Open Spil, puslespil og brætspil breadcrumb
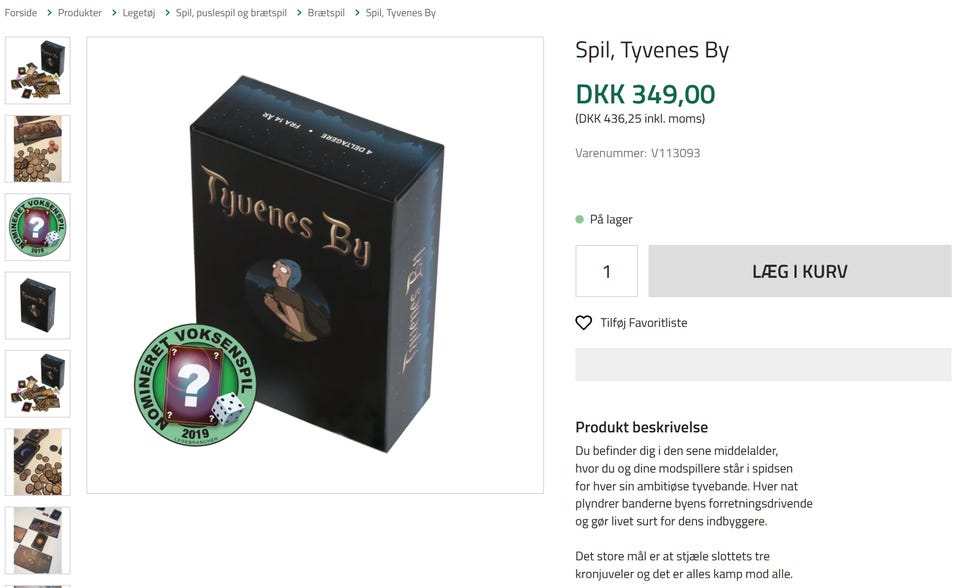The width and height of the screenshot is (960, 588). [x=231, y=13]
